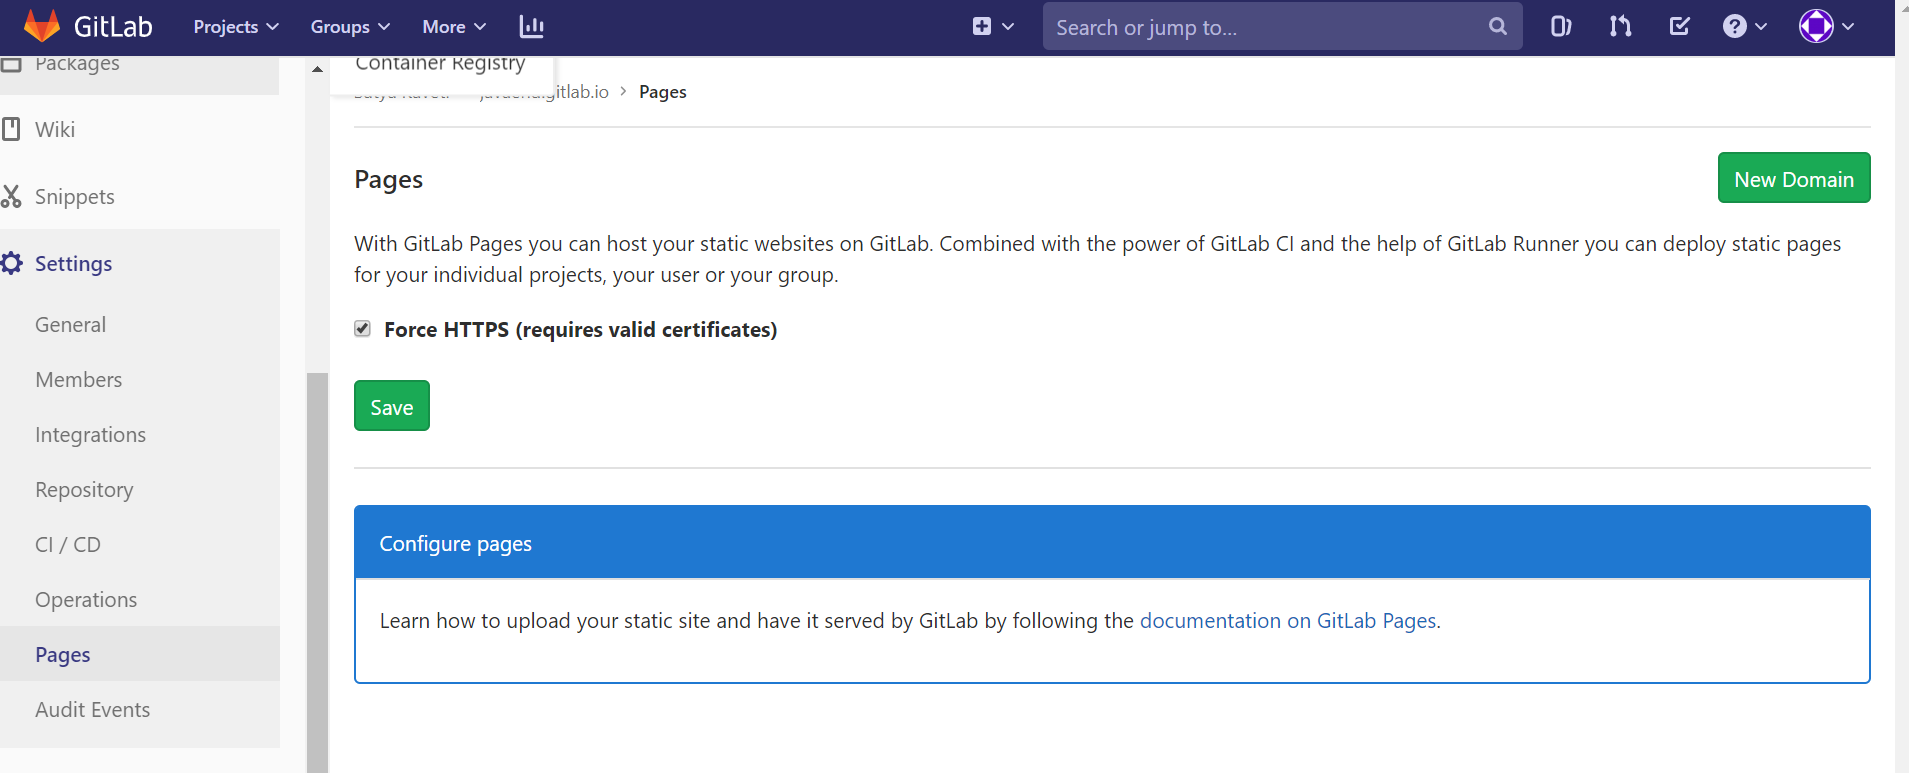Click the Settings gear icon in sidebar

click(12, 264)
